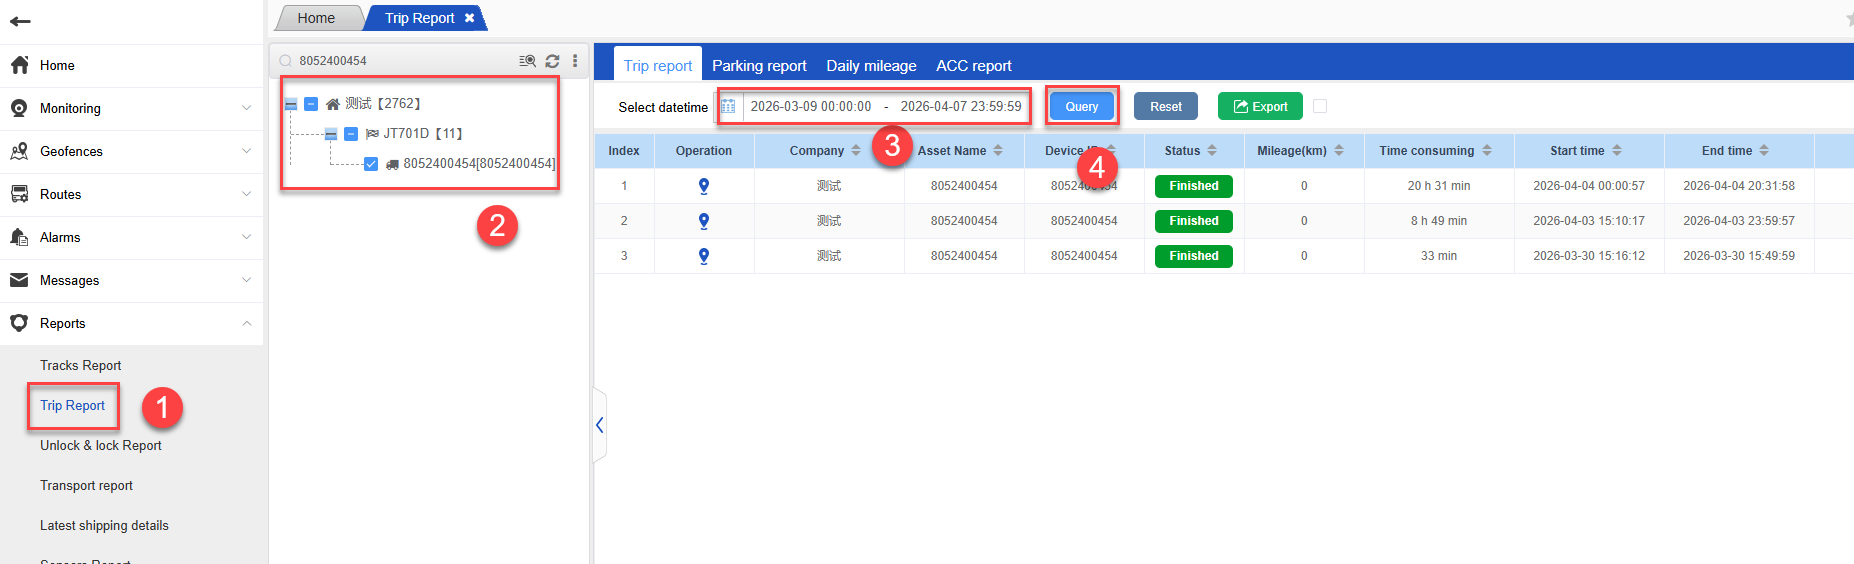Uncheck device 8052400454 in tree
1854x564 pixels.
point(371,164)
